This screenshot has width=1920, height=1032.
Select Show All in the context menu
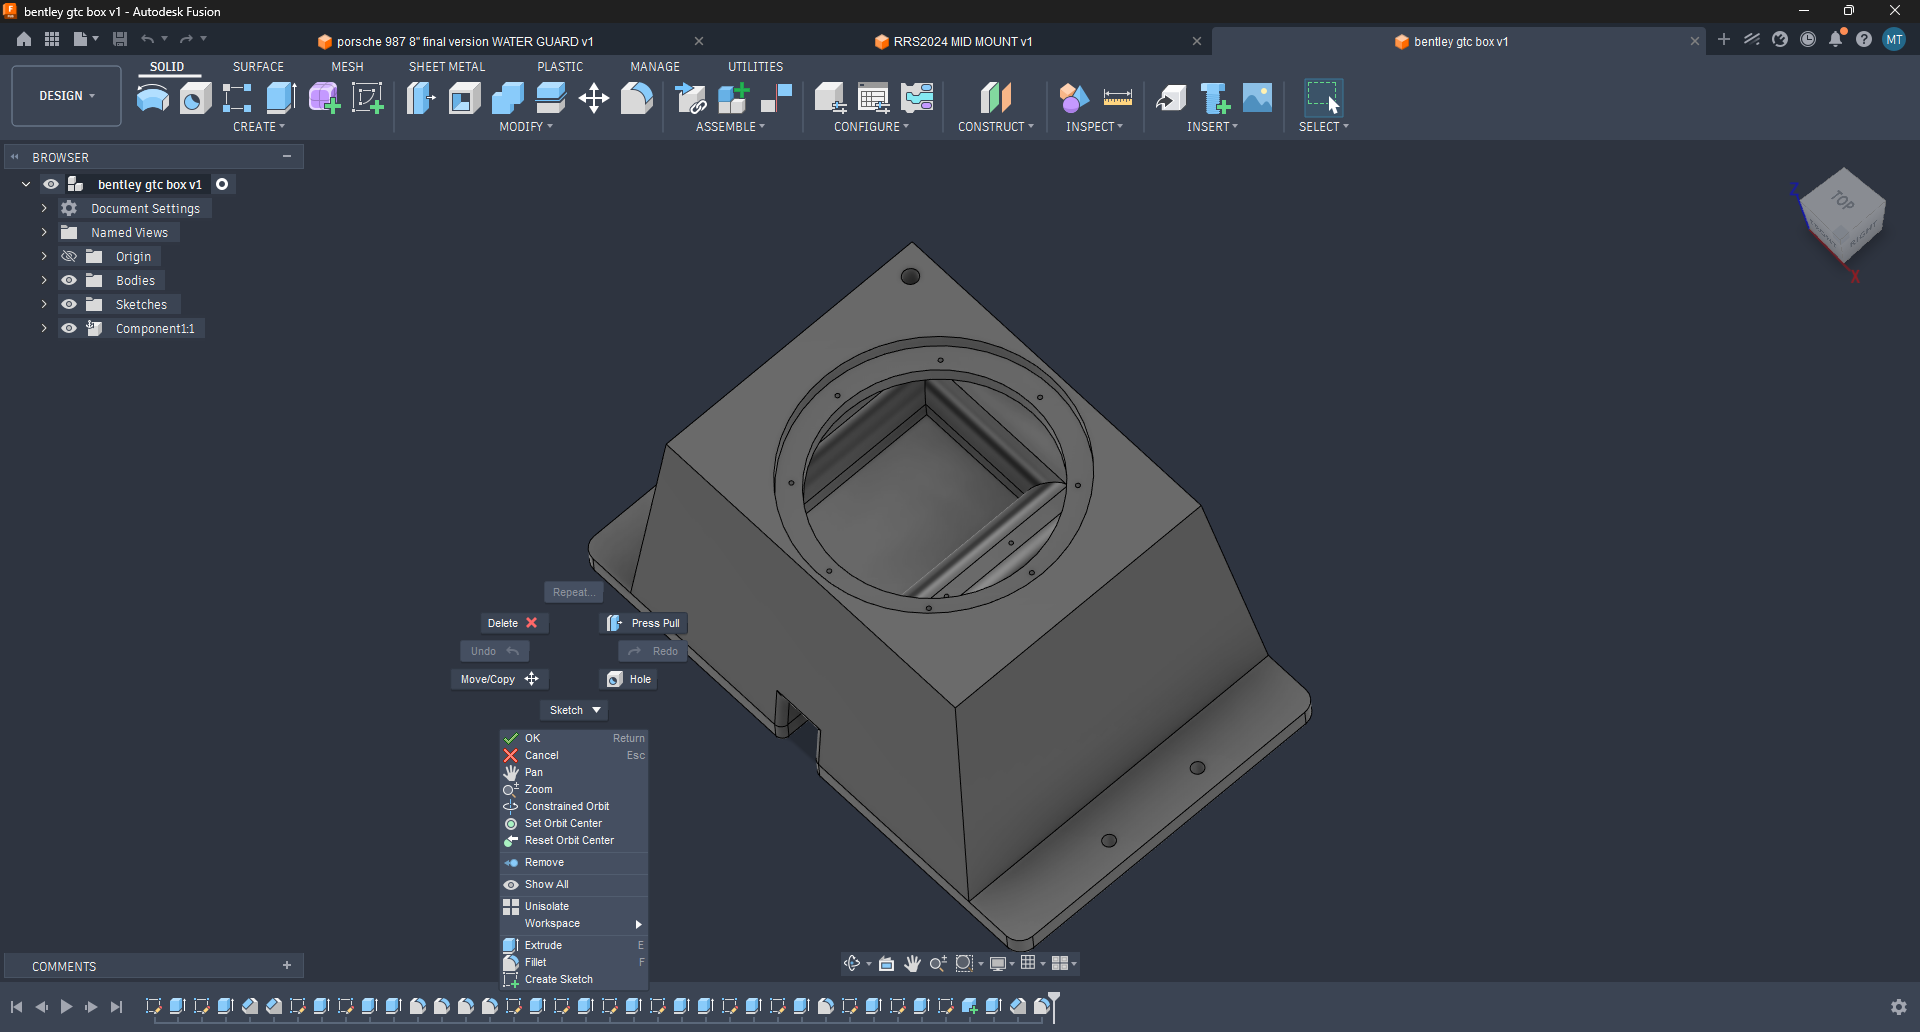pyautogui.click(x=574, y=884)
